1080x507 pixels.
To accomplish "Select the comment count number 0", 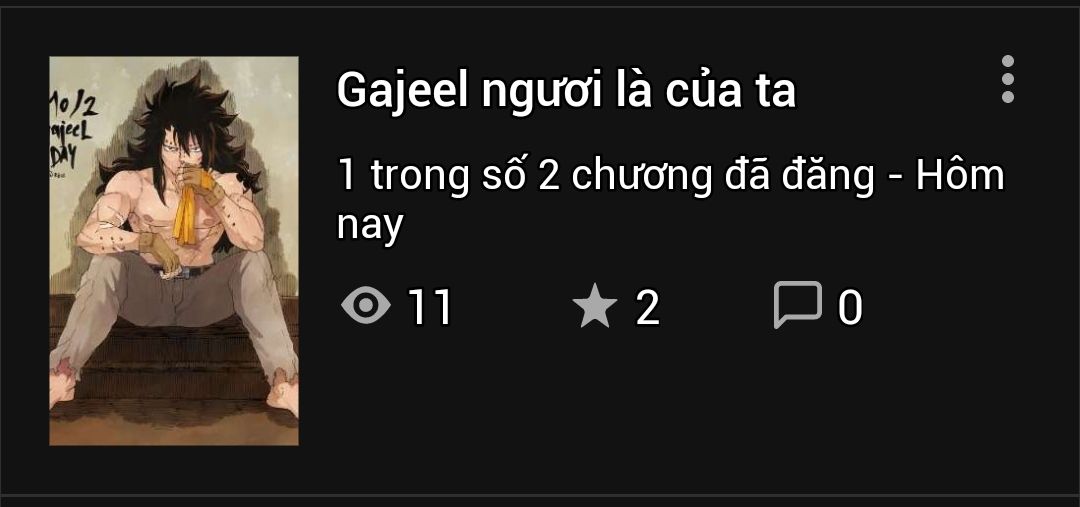I will click(850, 307).
